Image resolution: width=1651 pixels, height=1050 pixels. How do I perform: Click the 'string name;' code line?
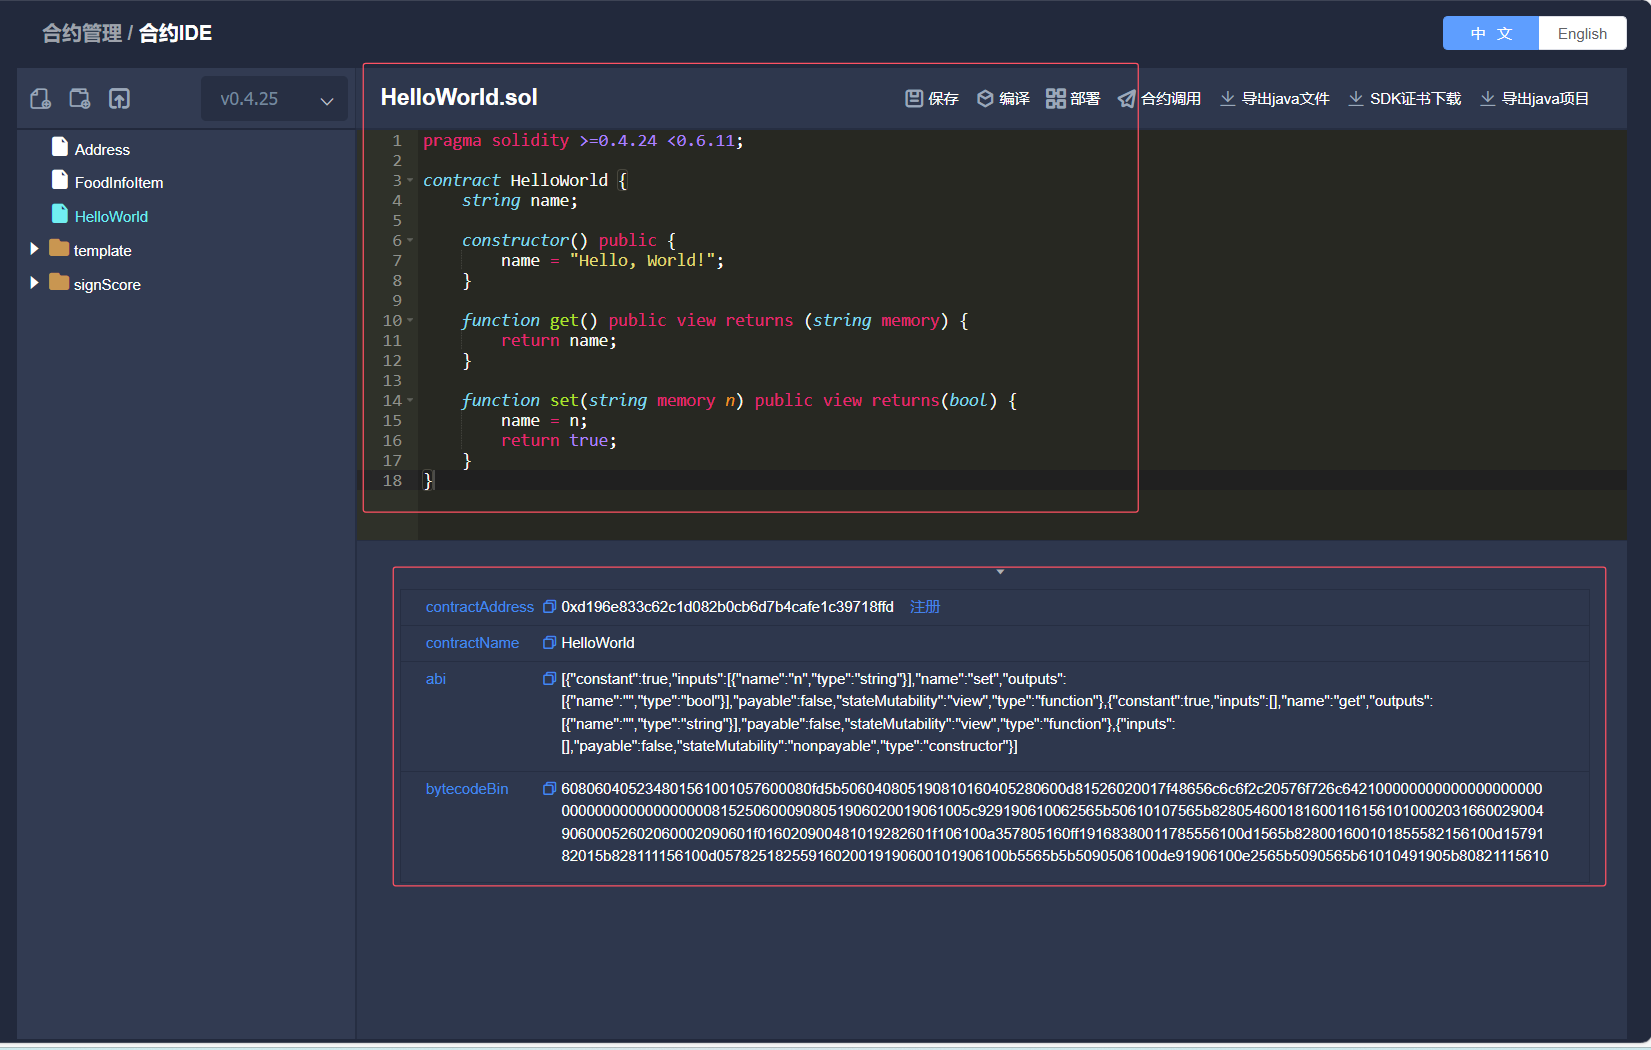point(520,201)
